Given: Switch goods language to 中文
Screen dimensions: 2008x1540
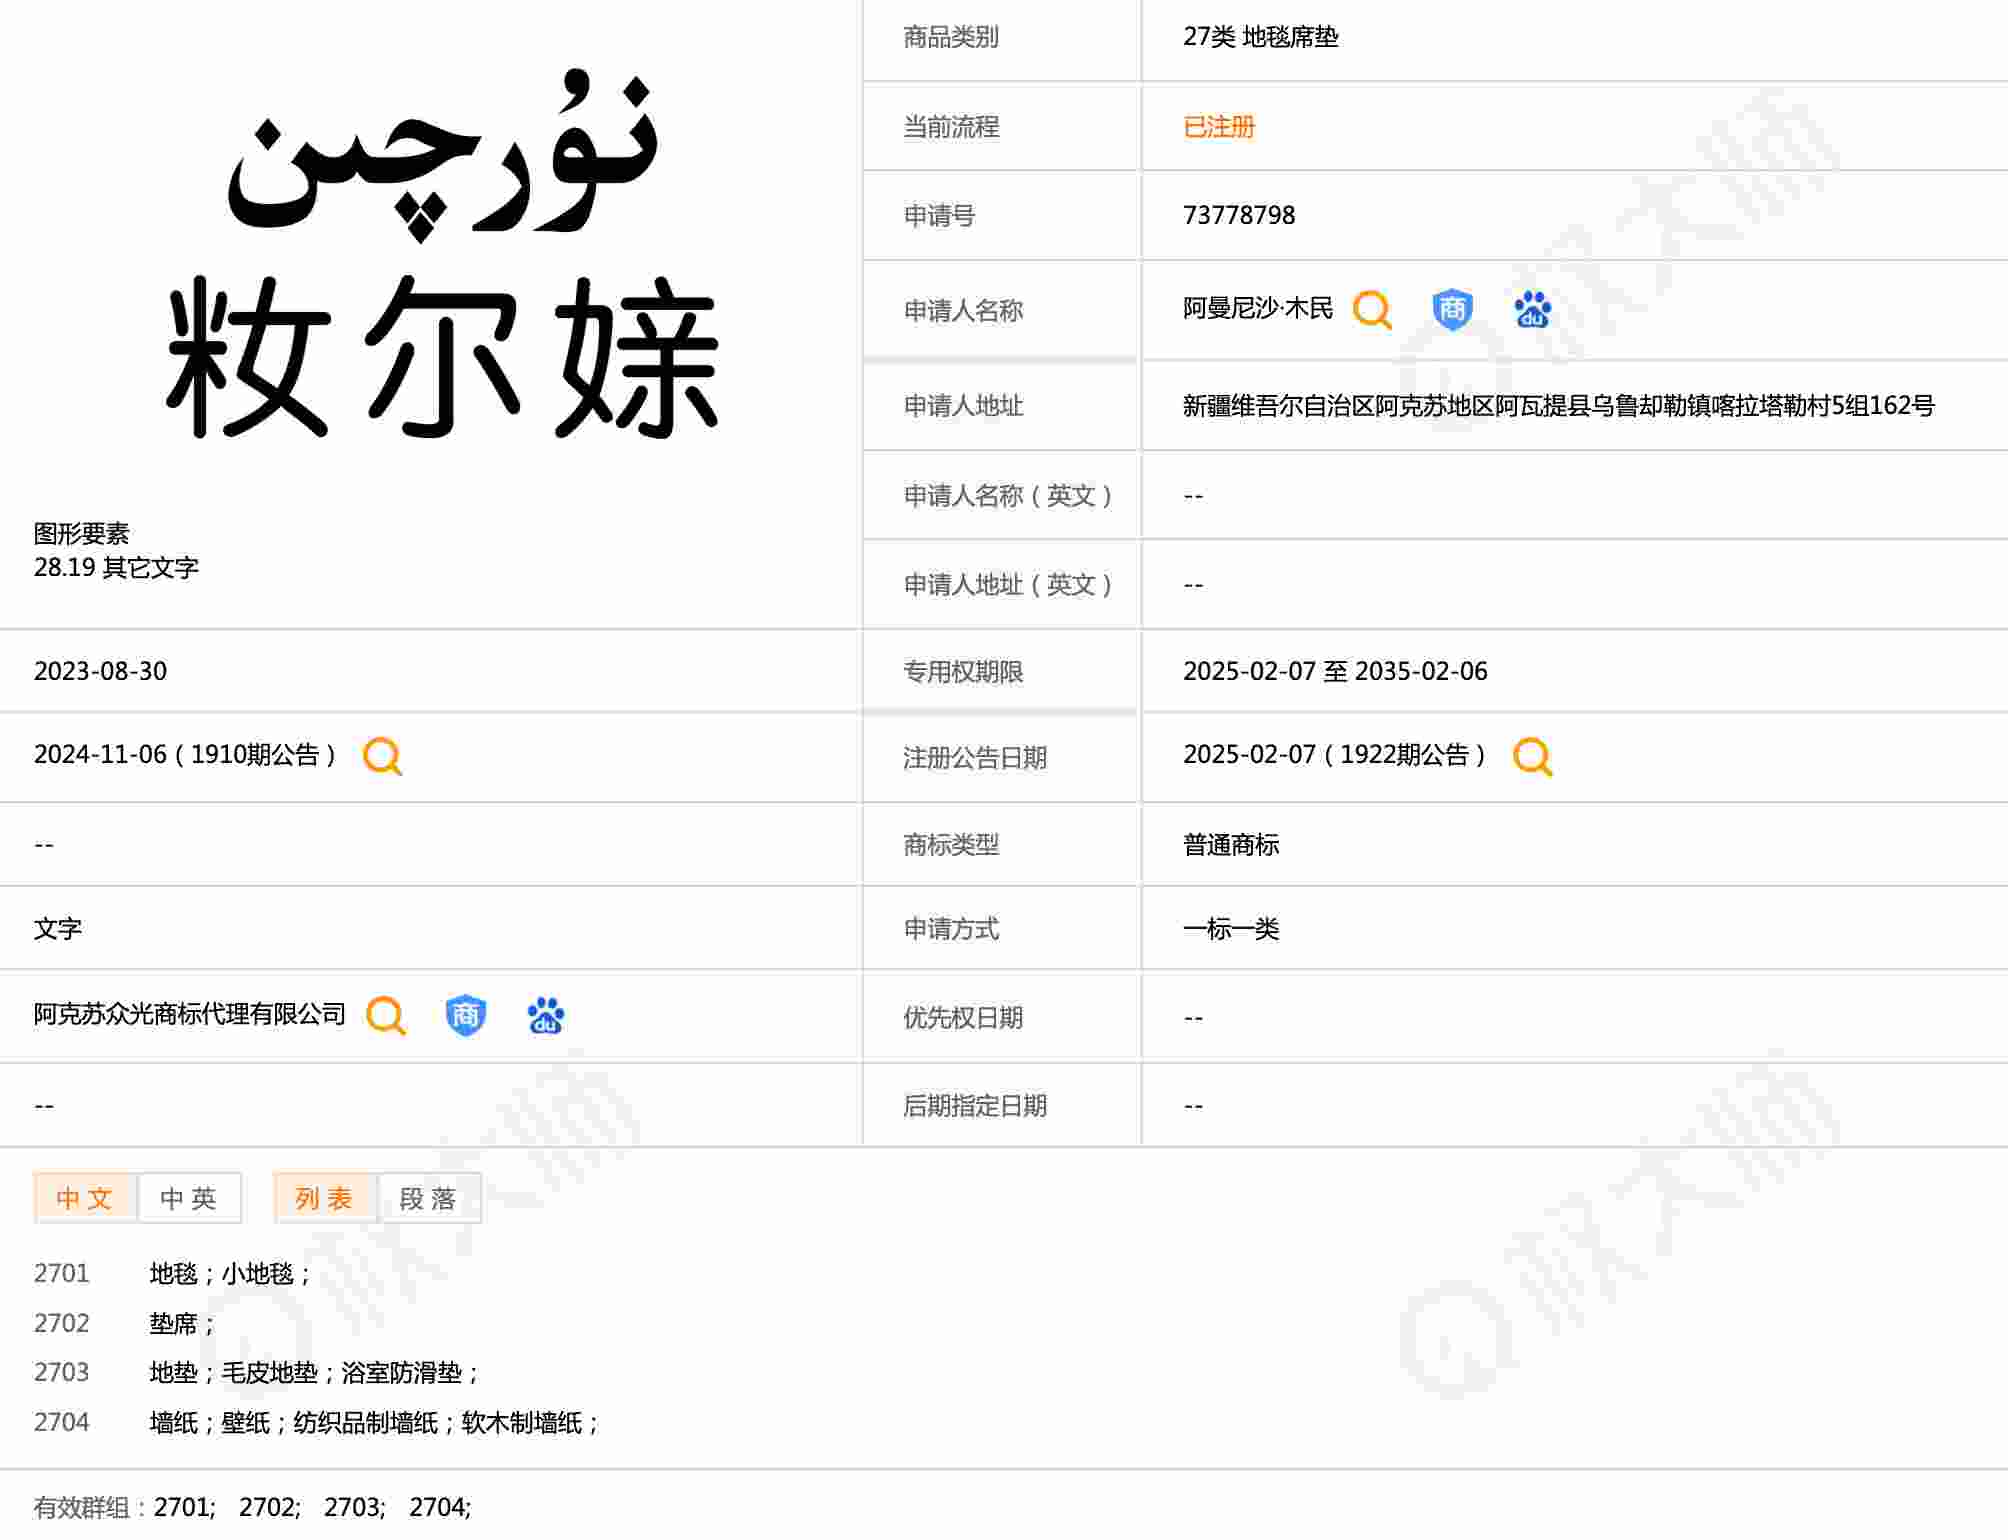Looking at the screenshot, I should click(85, 1198).
